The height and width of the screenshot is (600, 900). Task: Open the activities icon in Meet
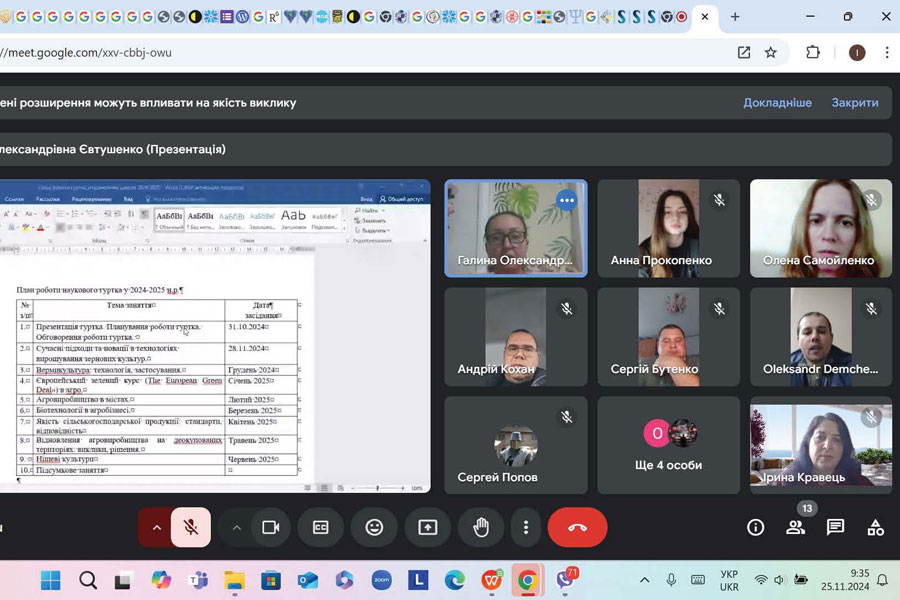tap(875, 528)
